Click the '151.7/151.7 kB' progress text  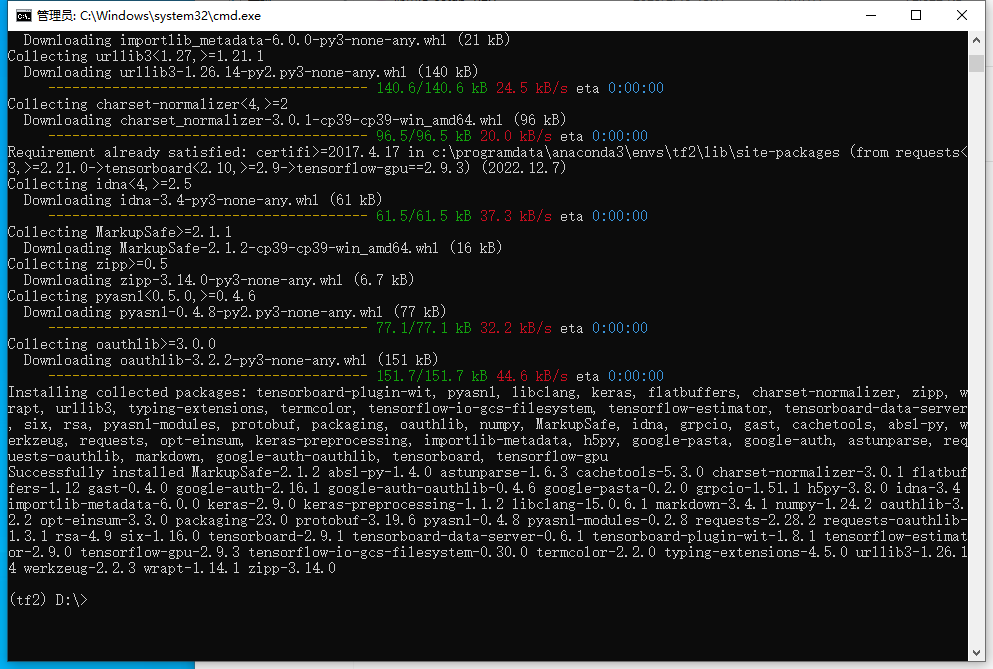click(x=432, y=376)
